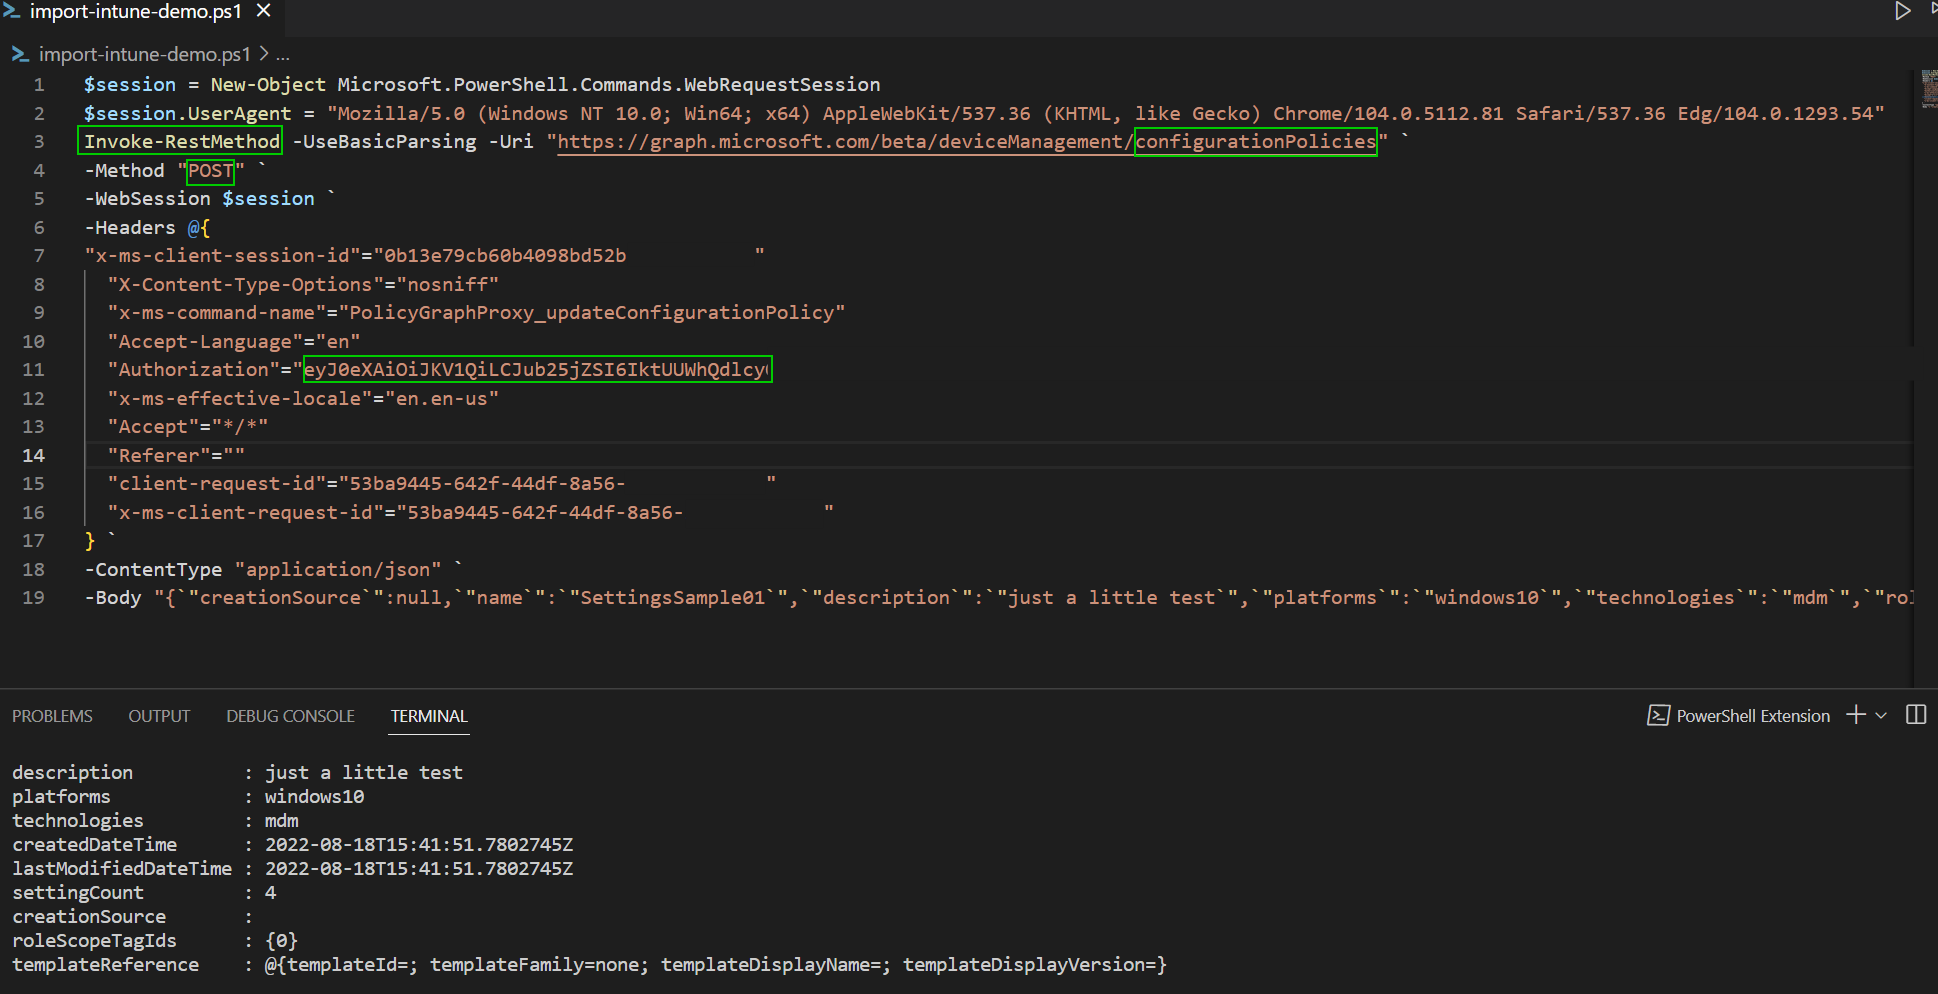The image size is (1938, 994).
Task: Open the OUTPUT panel tab
Action: [x=159, y=716]
